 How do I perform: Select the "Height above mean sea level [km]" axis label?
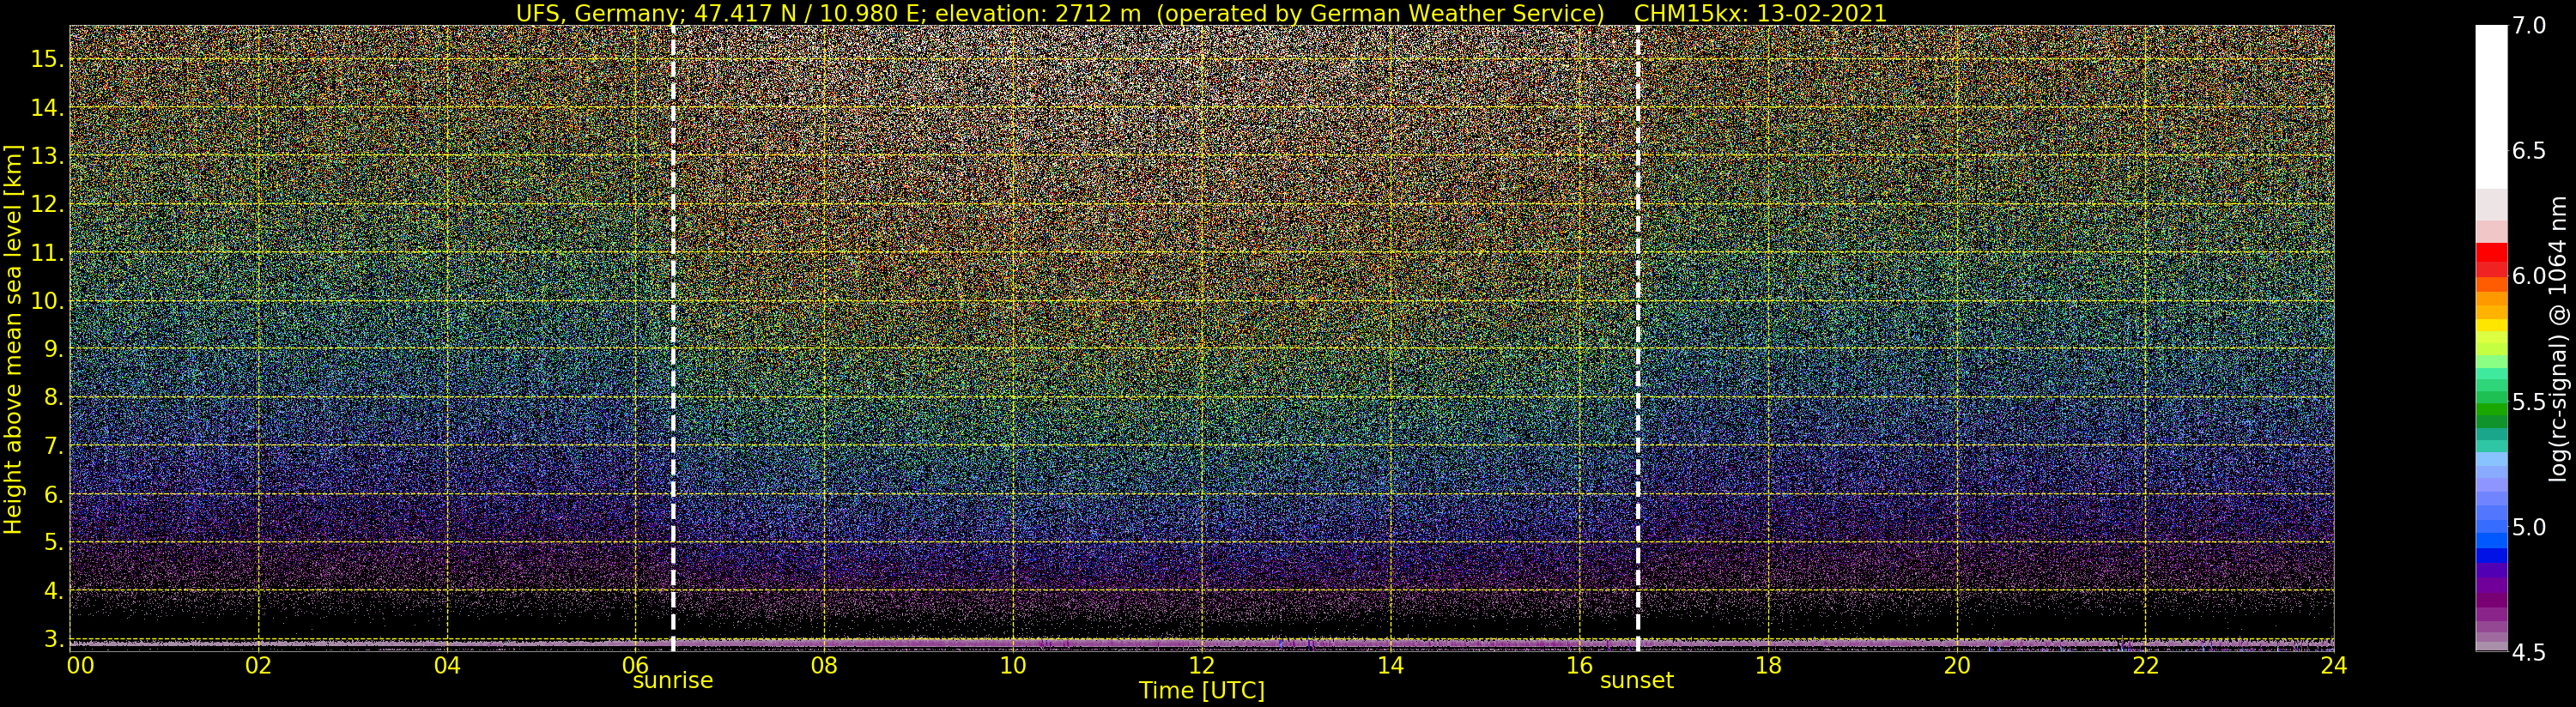(13, 338)
